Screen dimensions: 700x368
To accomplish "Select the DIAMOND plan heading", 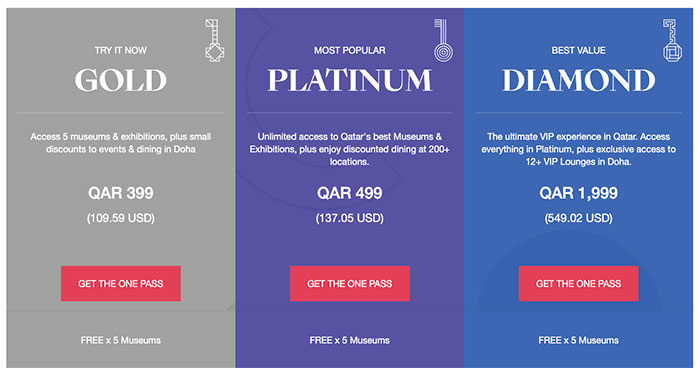I will tap(579, 80).
